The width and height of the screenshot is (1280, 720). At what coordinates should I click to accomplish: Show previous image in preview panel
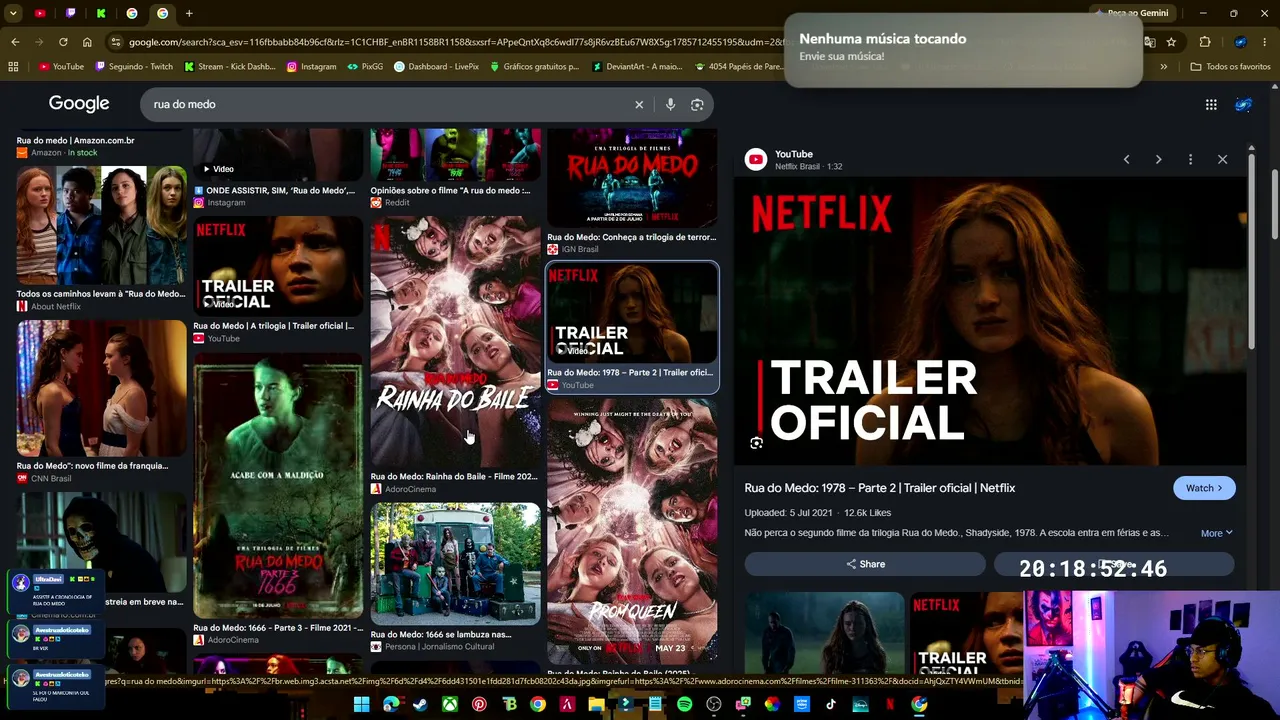click(1126, 159)
